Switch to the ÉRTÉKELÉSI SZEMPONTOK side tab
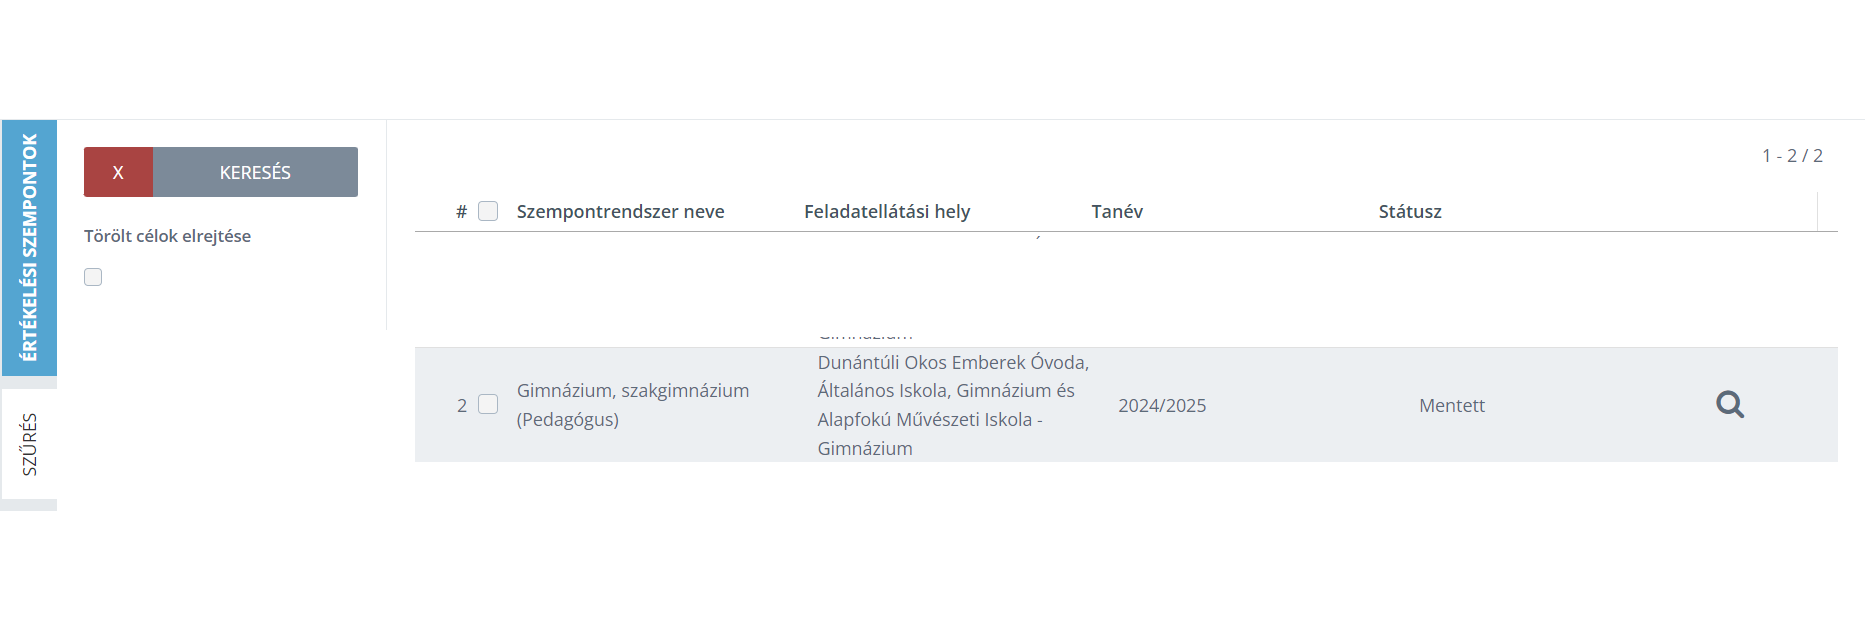 (29, 248)
